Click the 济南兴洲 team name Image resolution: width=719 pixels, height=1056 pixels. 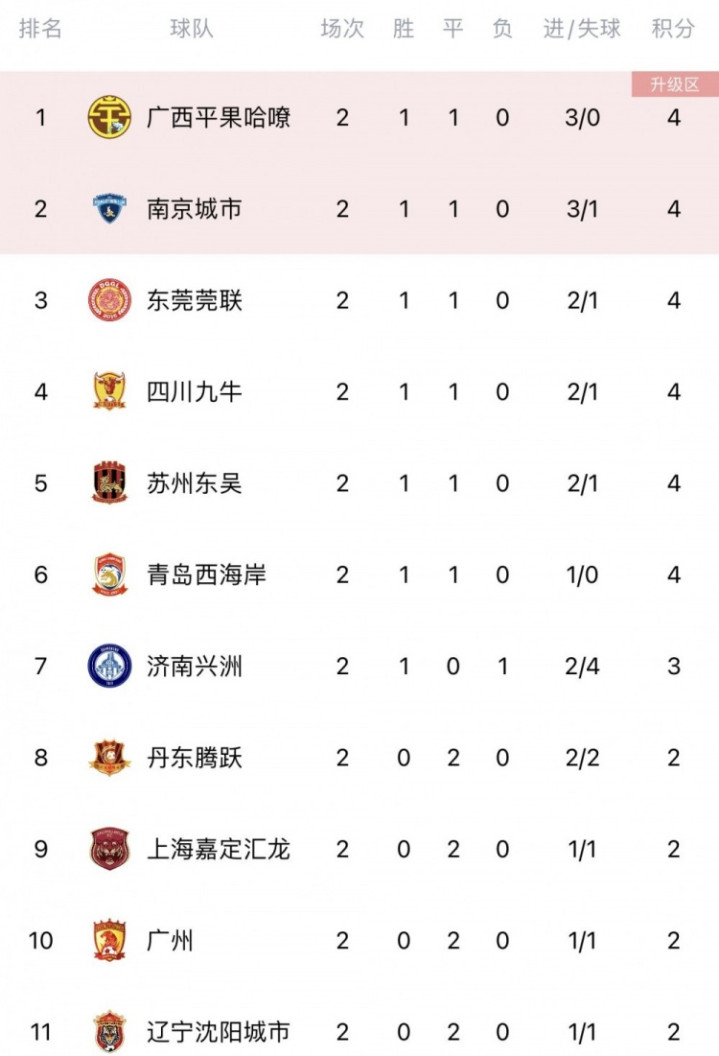click(x=195, y=666)
